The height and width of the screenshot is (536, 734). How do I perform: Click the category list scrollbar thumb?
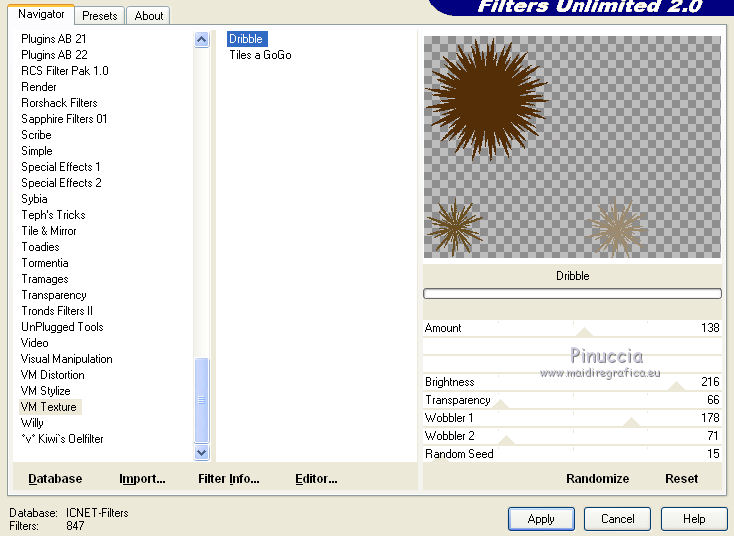point(201,400)
